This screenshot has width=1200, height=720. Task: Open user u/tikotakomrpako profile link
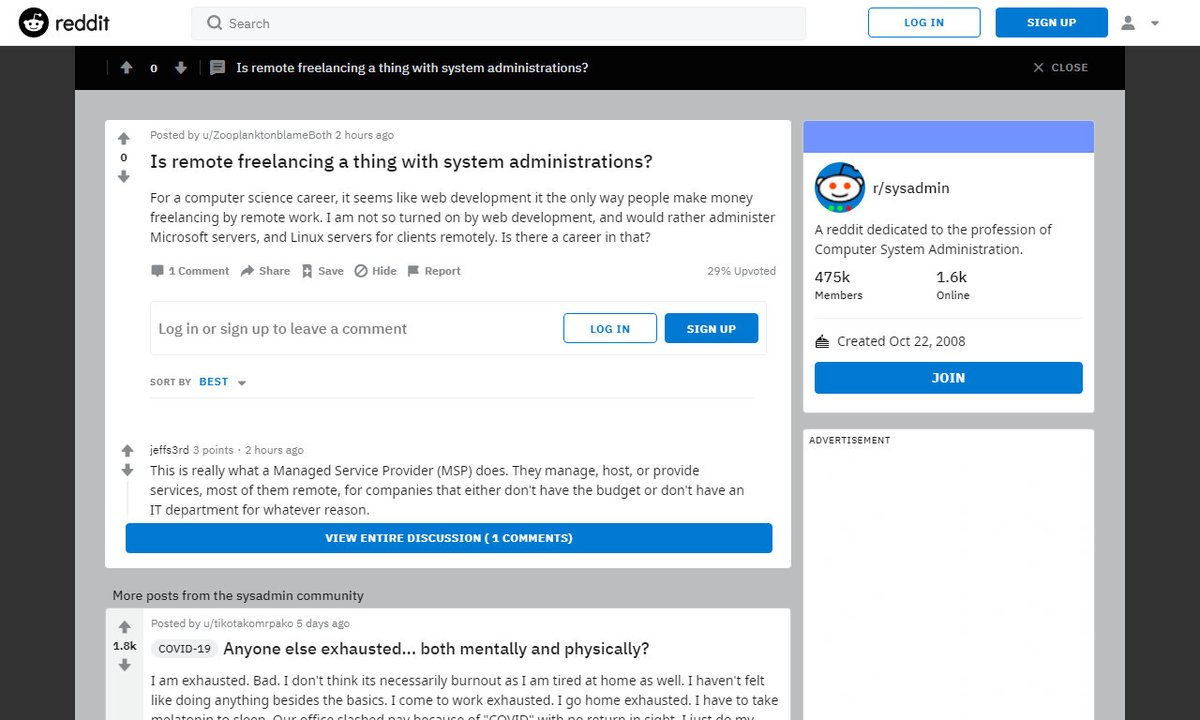[247, 623]
